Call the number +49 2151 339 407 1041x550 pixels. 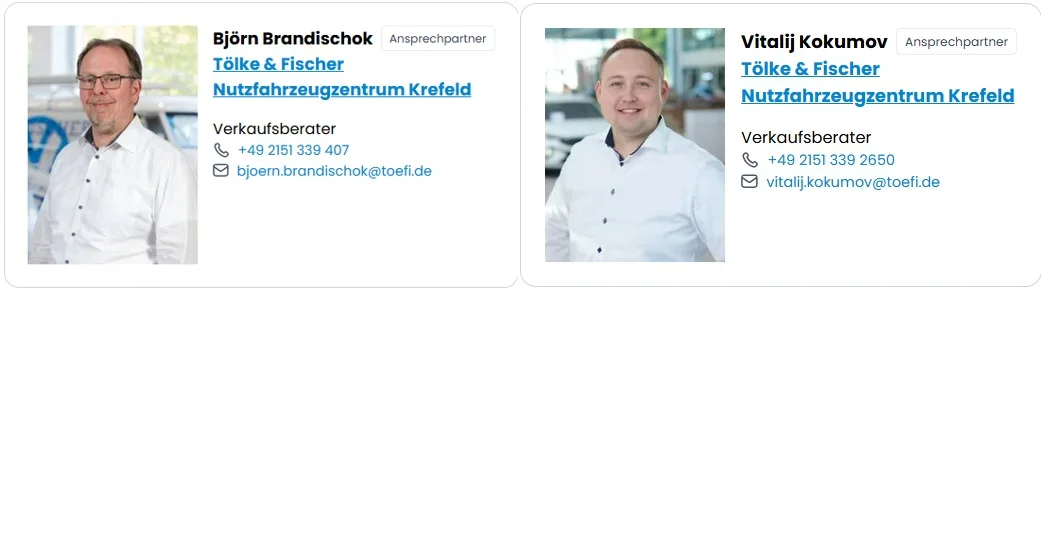(x=293, y=150)
